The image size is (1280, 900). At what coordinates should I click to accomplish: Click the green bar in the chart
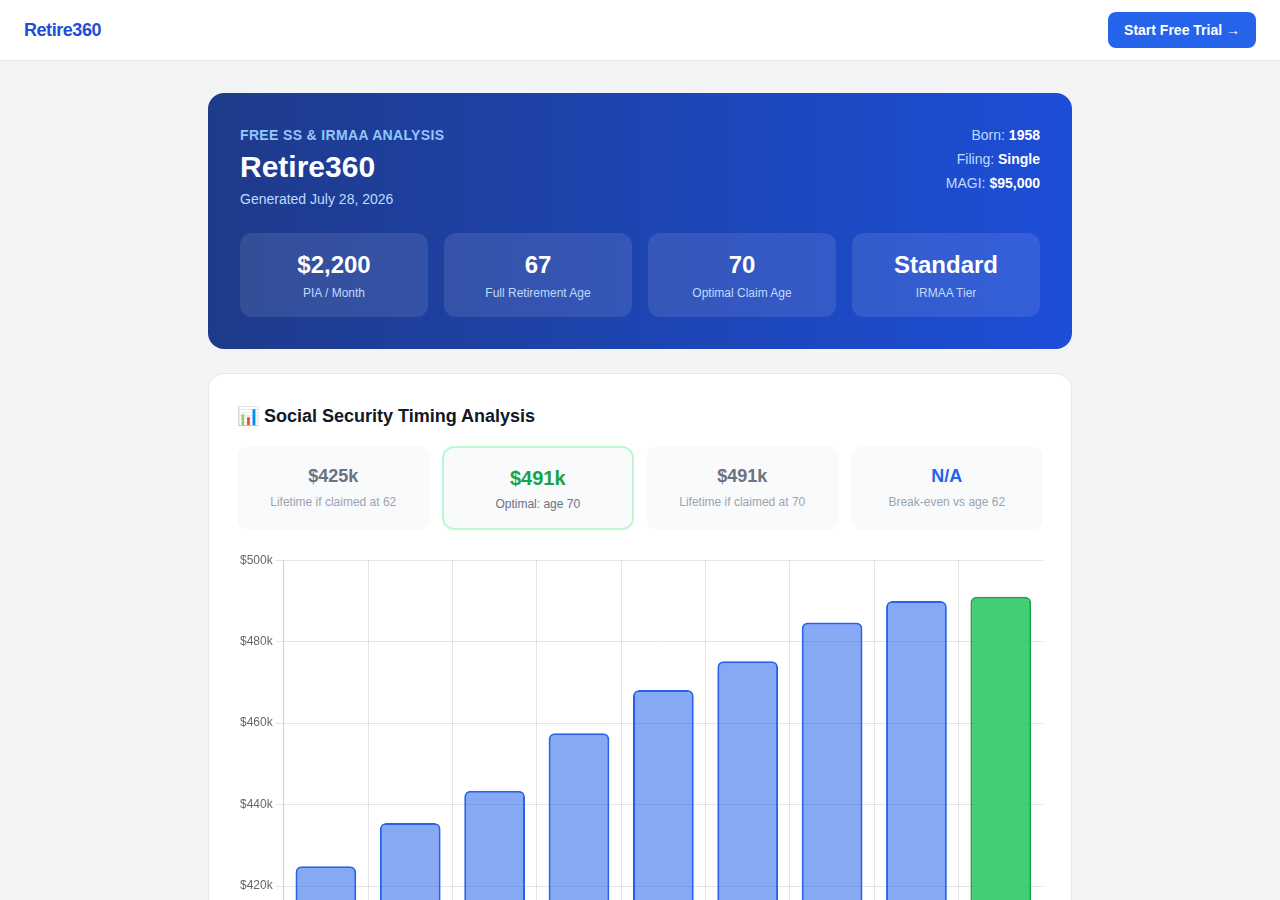(1000, 748)
